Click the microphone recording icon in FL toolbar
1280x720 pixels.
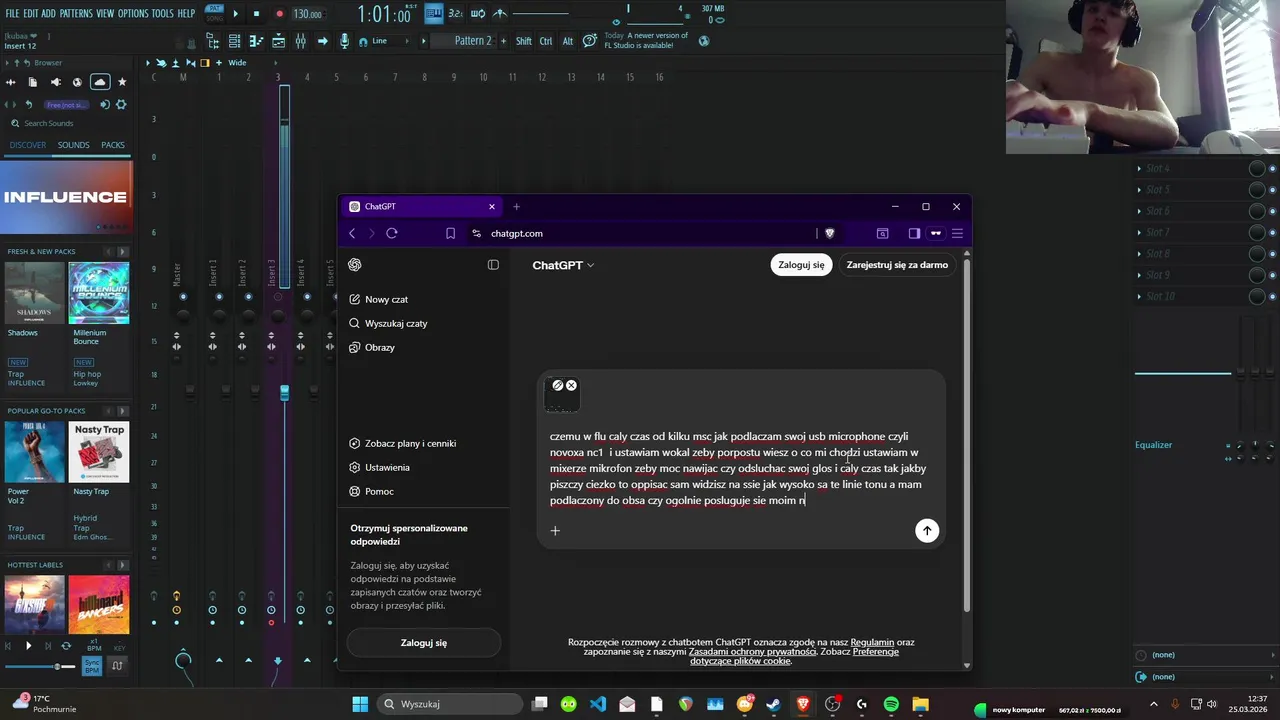[345, 41]
